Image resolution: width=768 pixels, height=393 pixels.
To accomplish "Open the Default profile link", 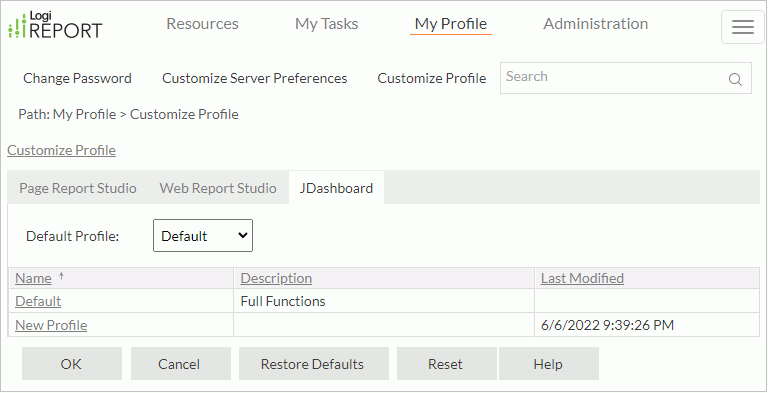I will pyautogui.click(x=38, y=301).
